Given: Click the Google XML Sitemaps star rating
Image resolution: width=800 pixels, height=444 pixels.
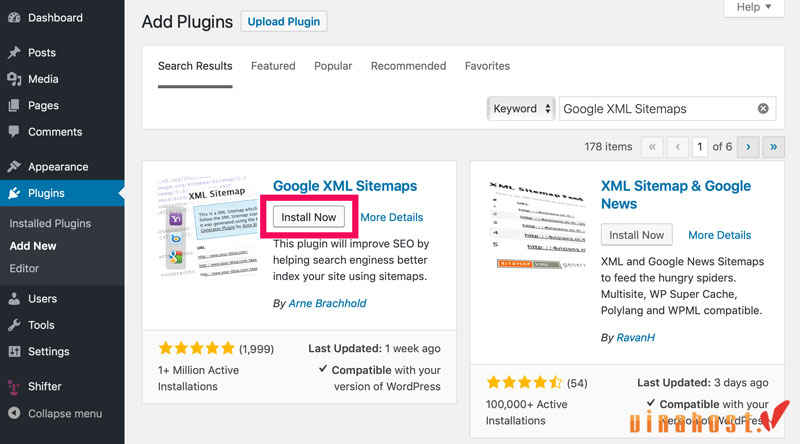Looking at the screenshot, I should 196,349.
